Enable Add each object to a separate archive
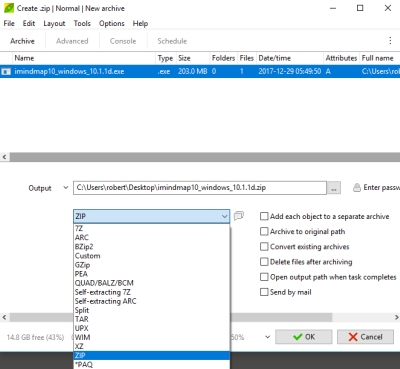This screenshot has width=400, height=369. (x=264, y=216)
